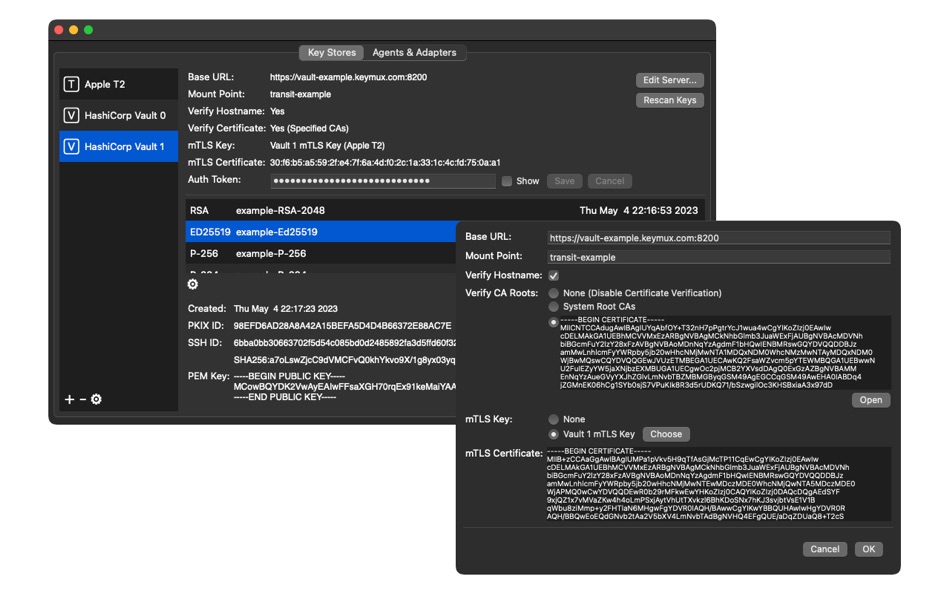This screenshot has width=950, height=594.
Task: Toggle the Show auth token checkbox
Action: pos(507,181)
